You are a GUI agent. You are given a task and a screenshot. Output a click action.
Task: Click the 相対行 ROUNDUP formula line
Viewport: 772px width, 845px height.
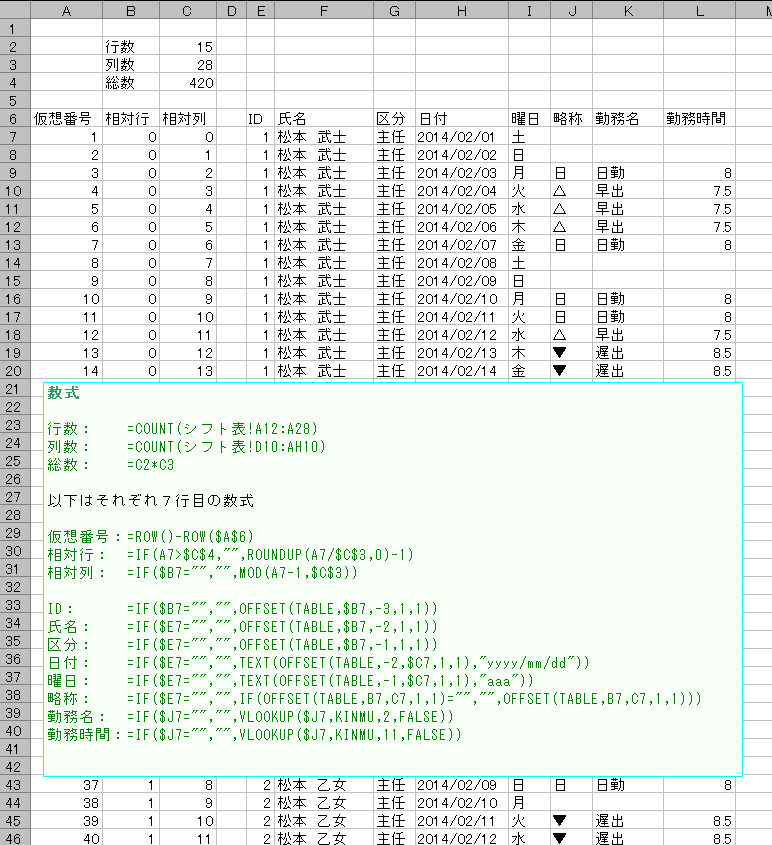(230, 555)
